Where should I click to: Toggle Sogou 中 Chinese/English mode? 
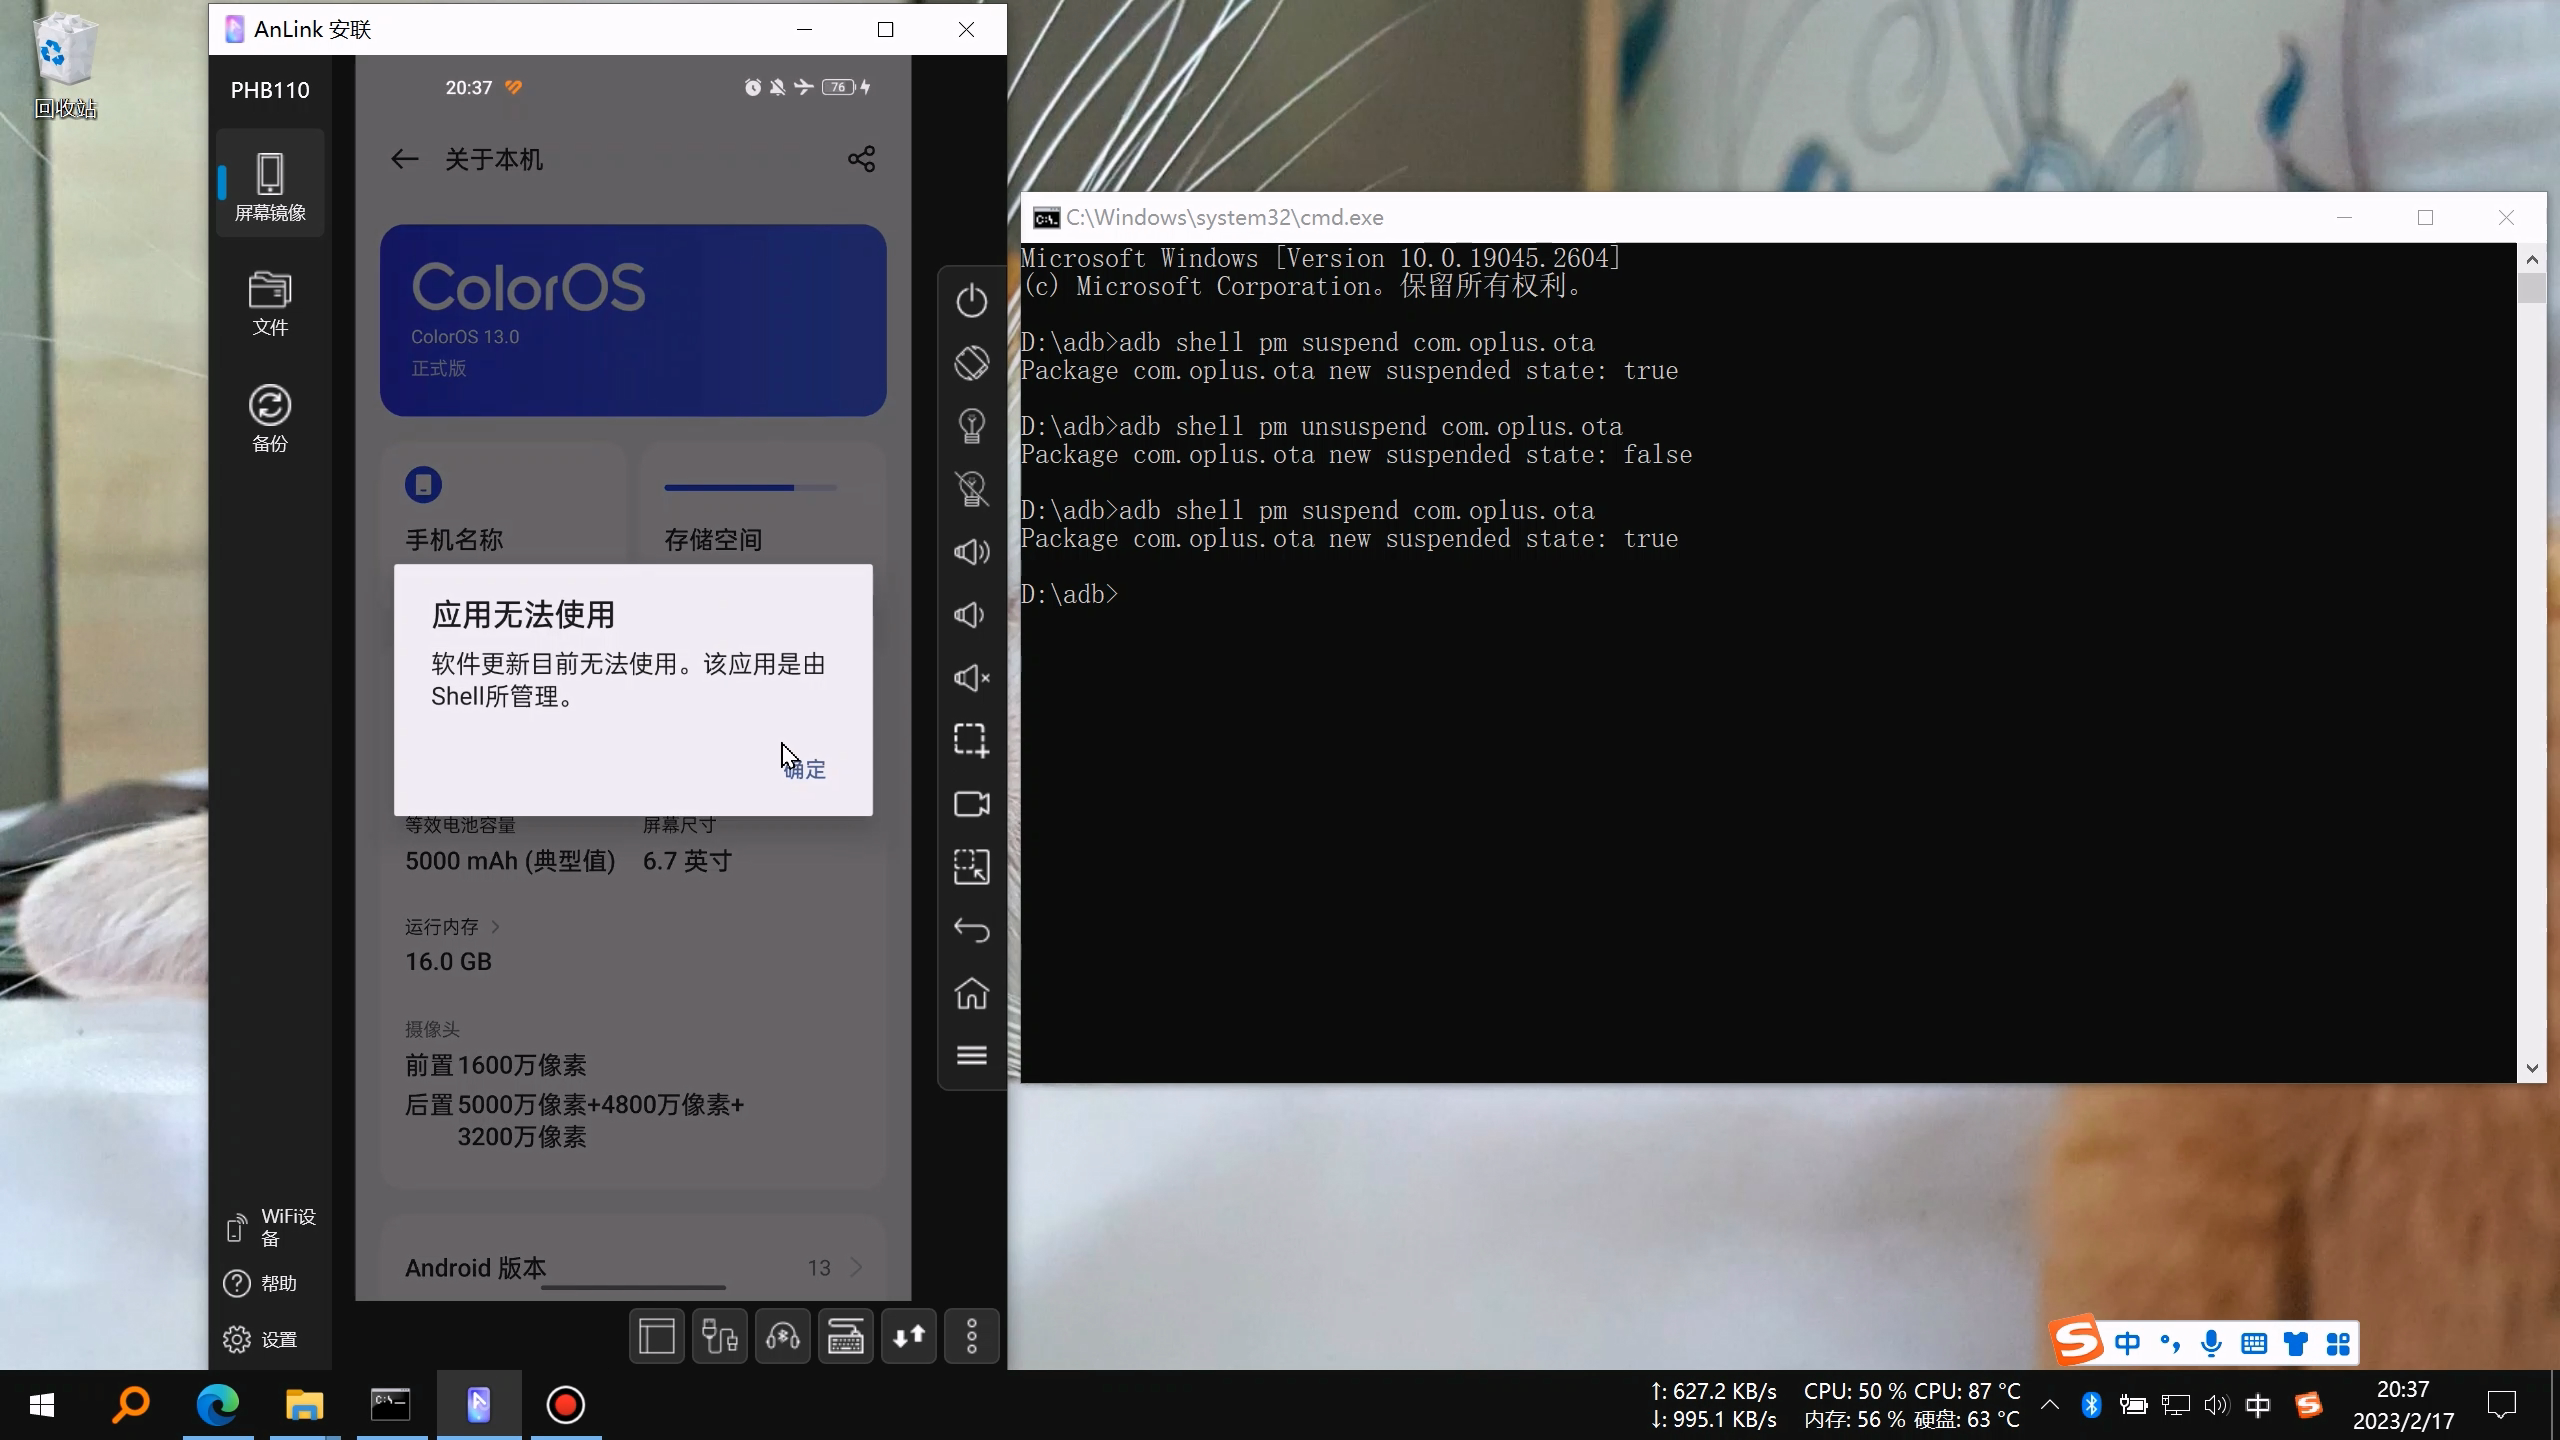[x=2128, y=1343]
